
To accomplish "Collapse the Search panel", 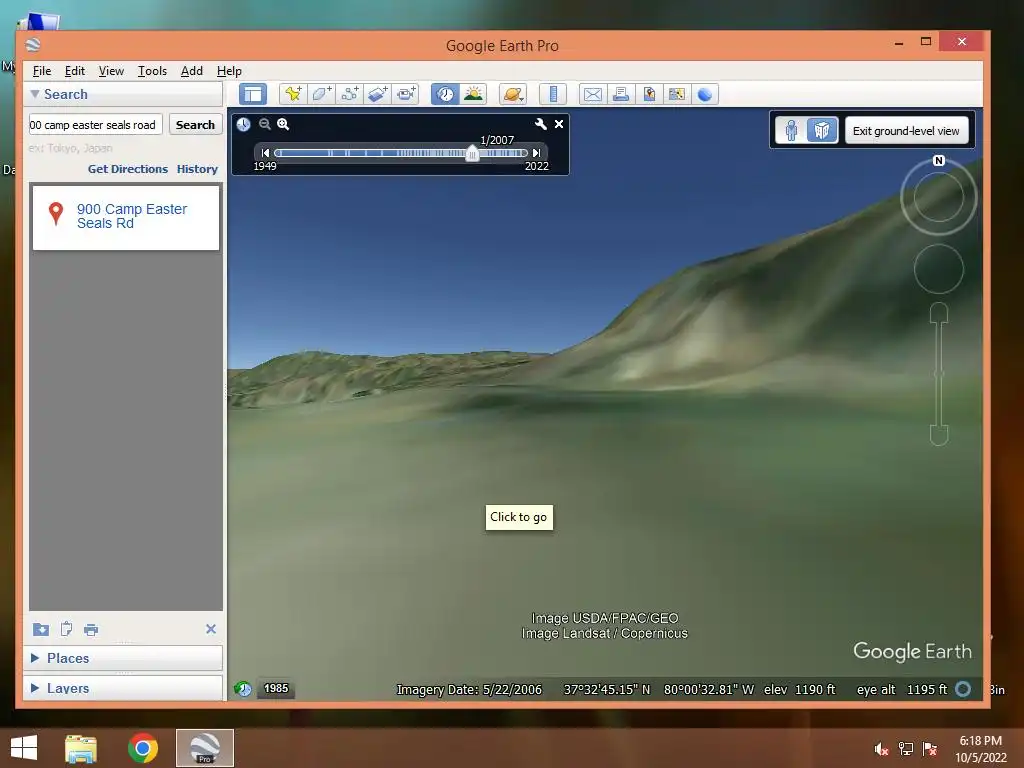I will tap(35, 94).
